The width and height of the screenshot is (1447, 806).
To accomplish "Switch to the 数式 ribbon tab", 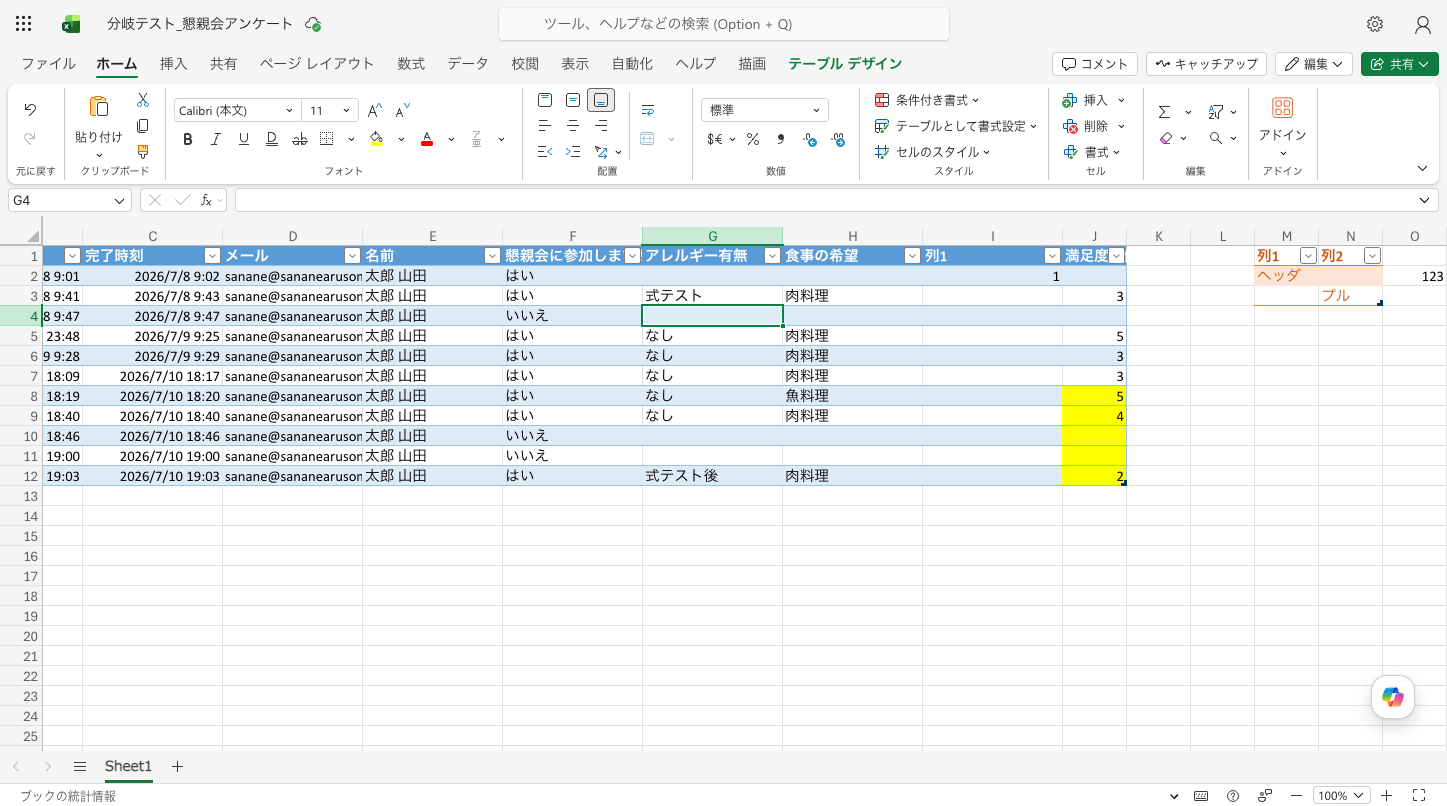I will [x=411, y=63].
